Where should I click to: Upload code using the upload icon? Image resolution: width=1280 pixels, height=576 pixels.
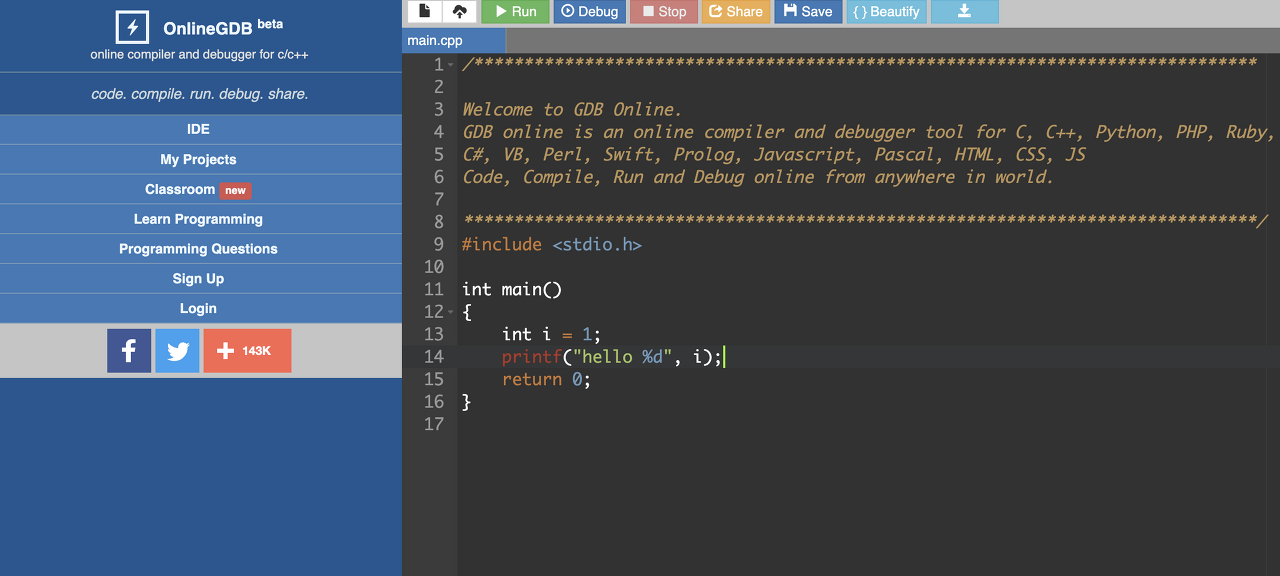pos(459,11)
